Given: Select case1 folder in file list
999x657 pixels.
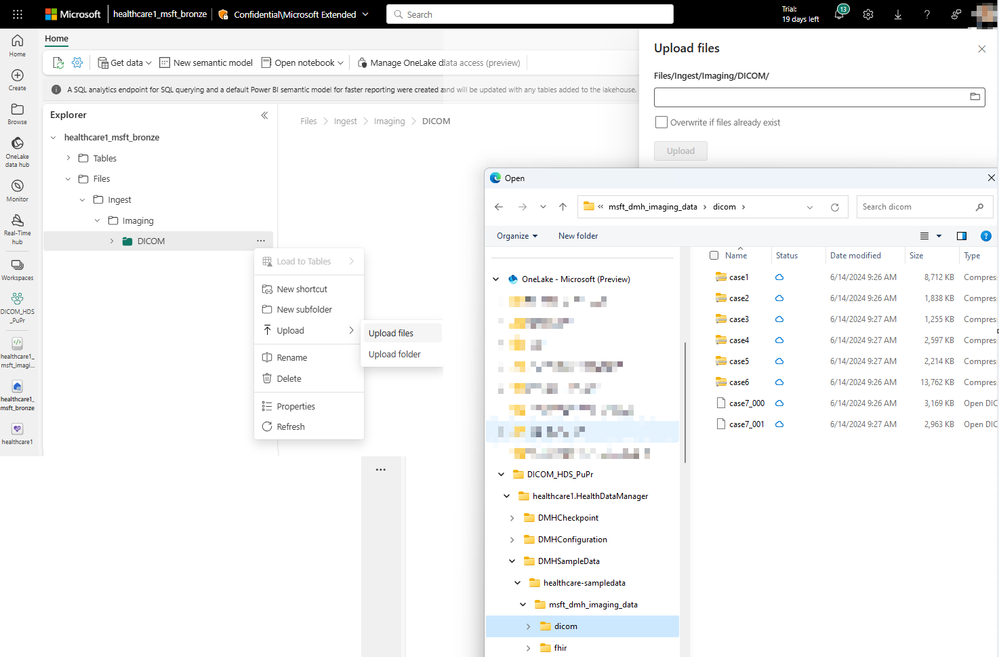Looking at the screenshot, I should coord(739,277).
